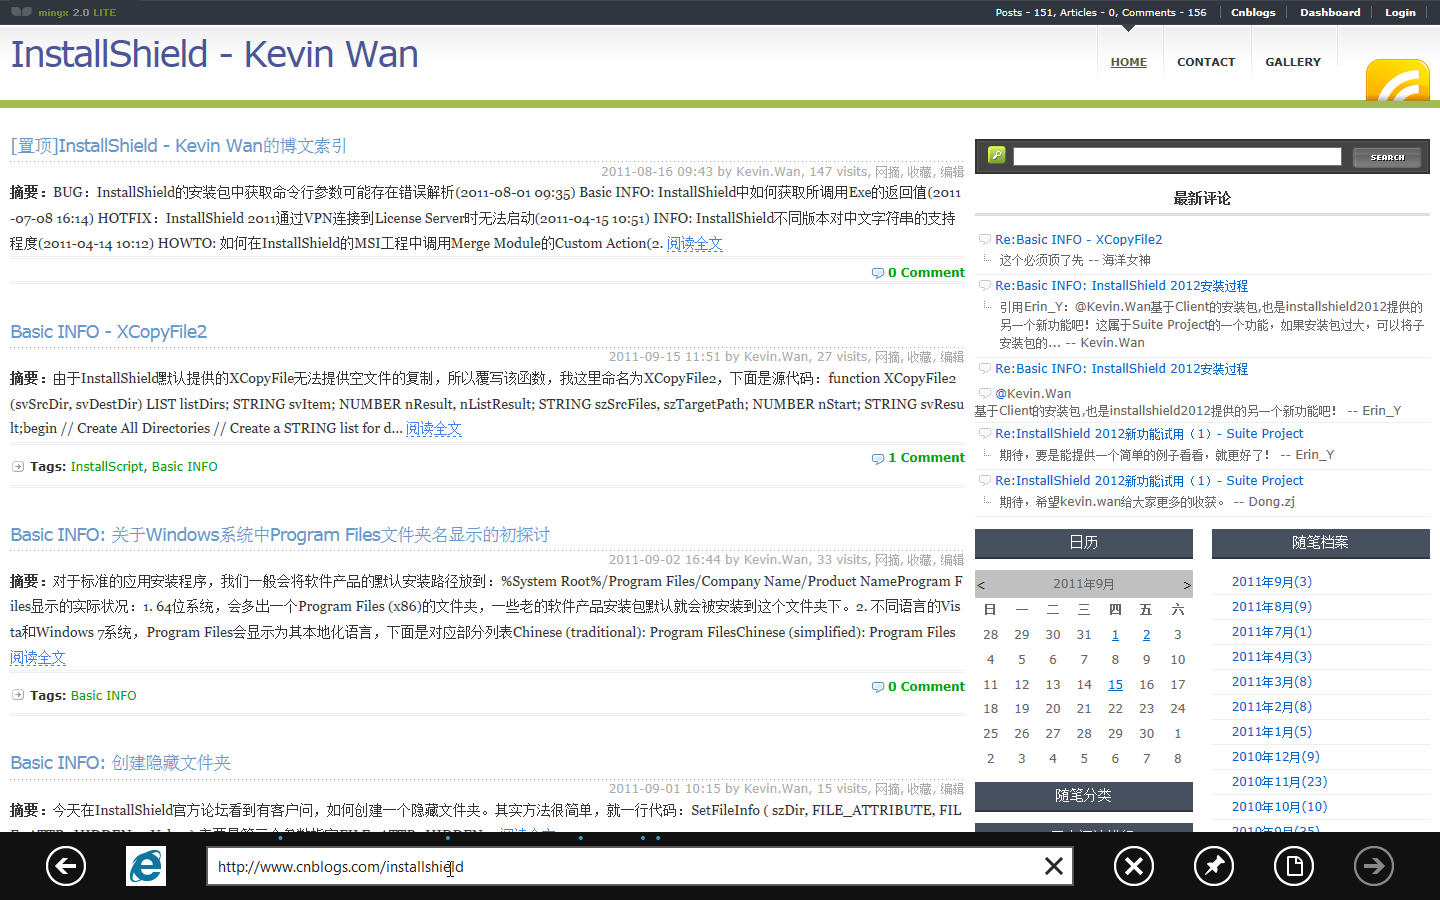Click 阅读全文 under the Program Files post
This screenshot has width=1440, height=900.
coord(37,658)
